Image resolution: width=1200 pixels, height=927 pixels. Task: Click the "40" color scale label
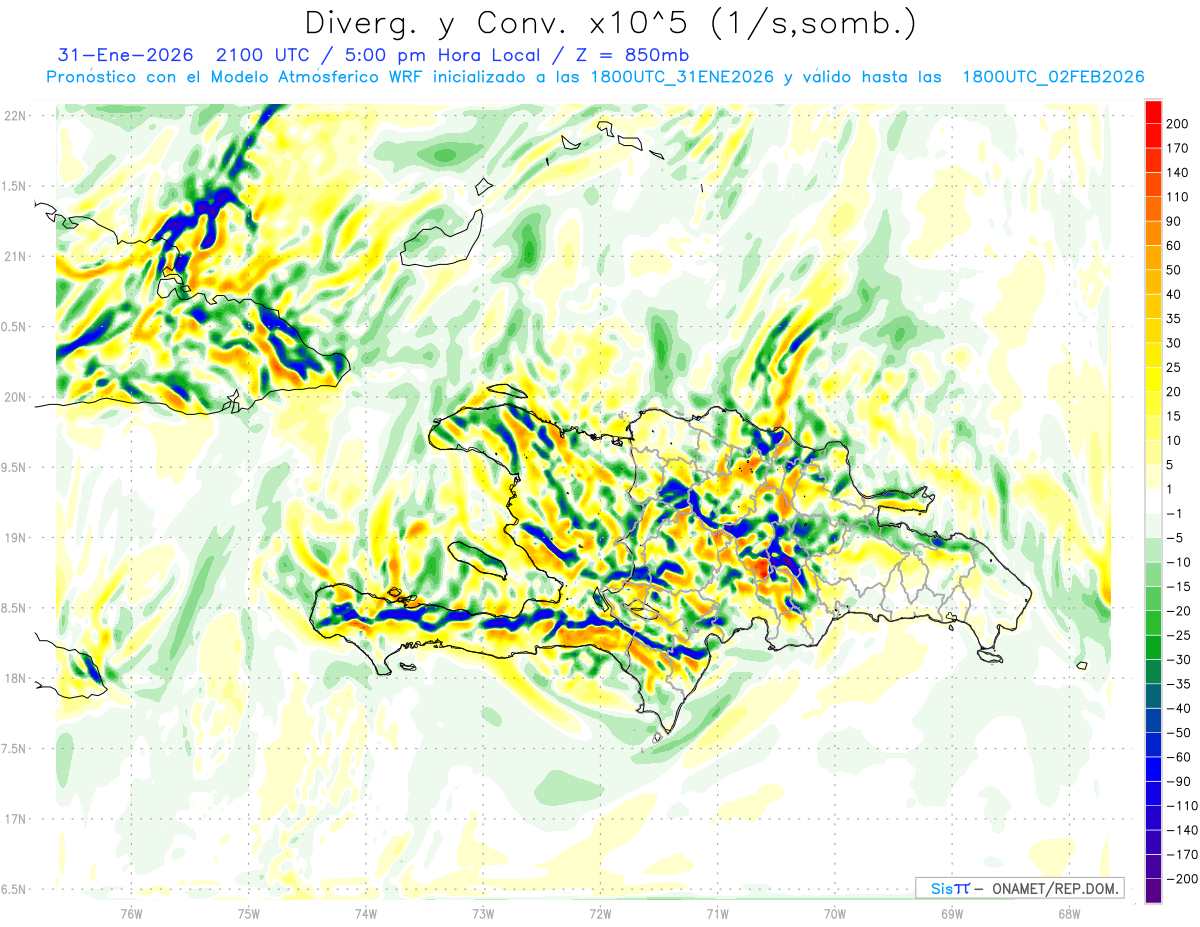tap(1174, 294)
